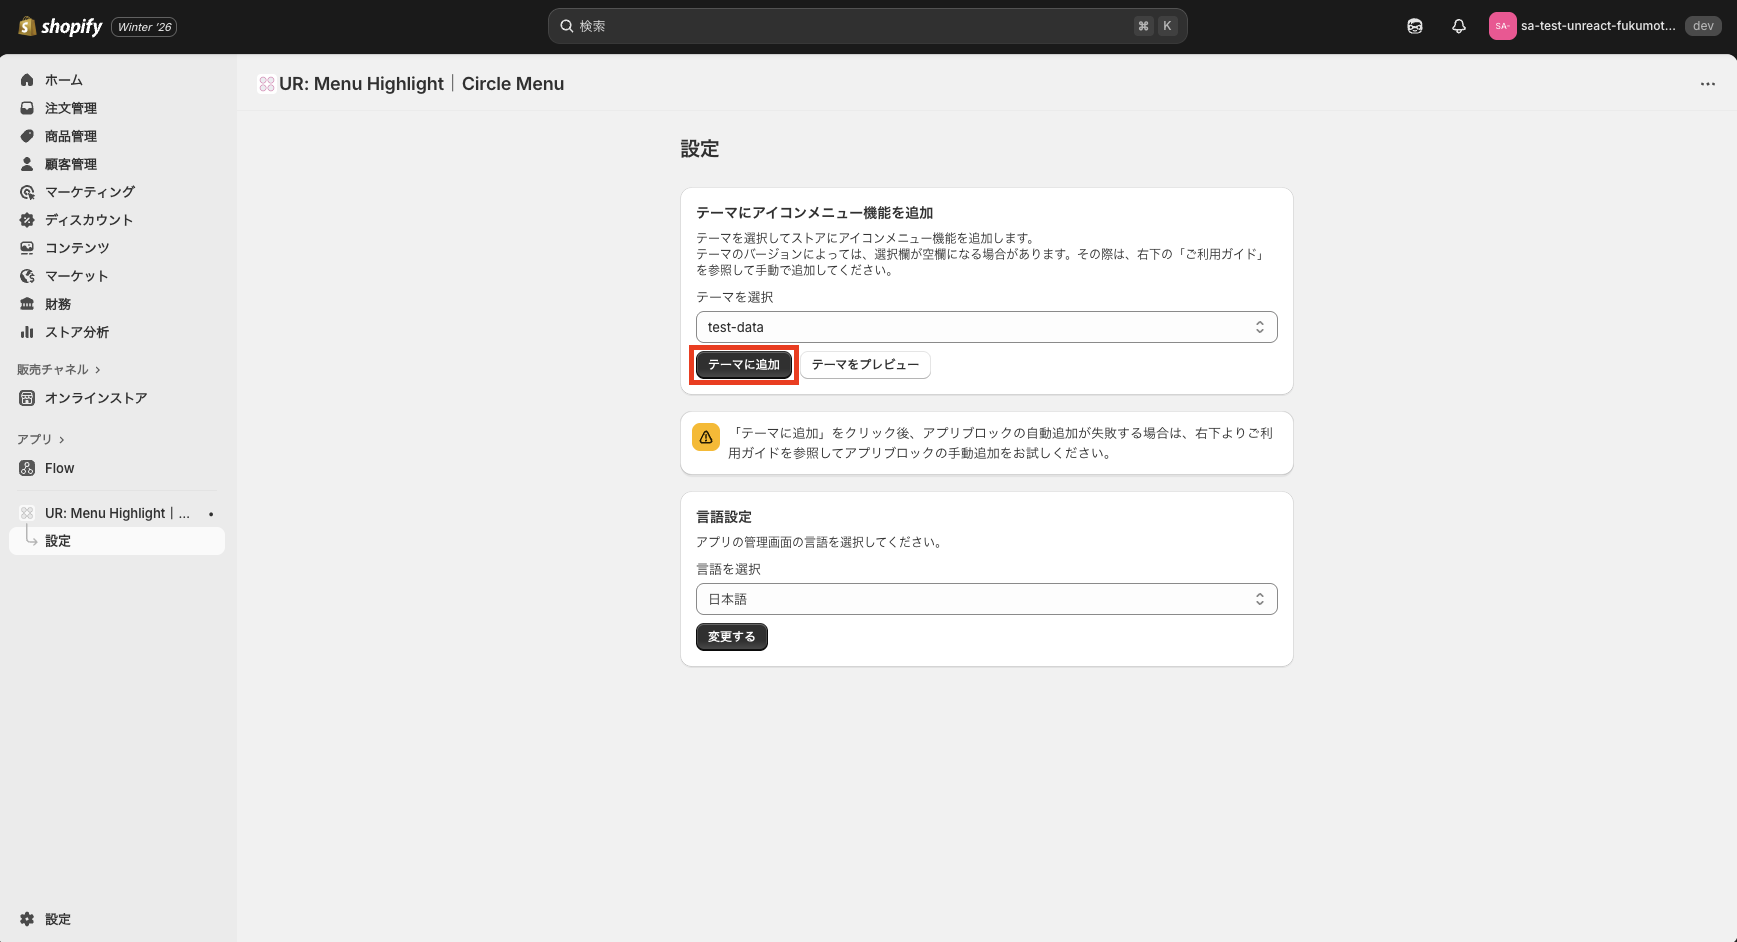Open the 言語を選択 dropdown showing 日本語
Image resolution: width=1737 pixels, height=942 pixels.
986,598
